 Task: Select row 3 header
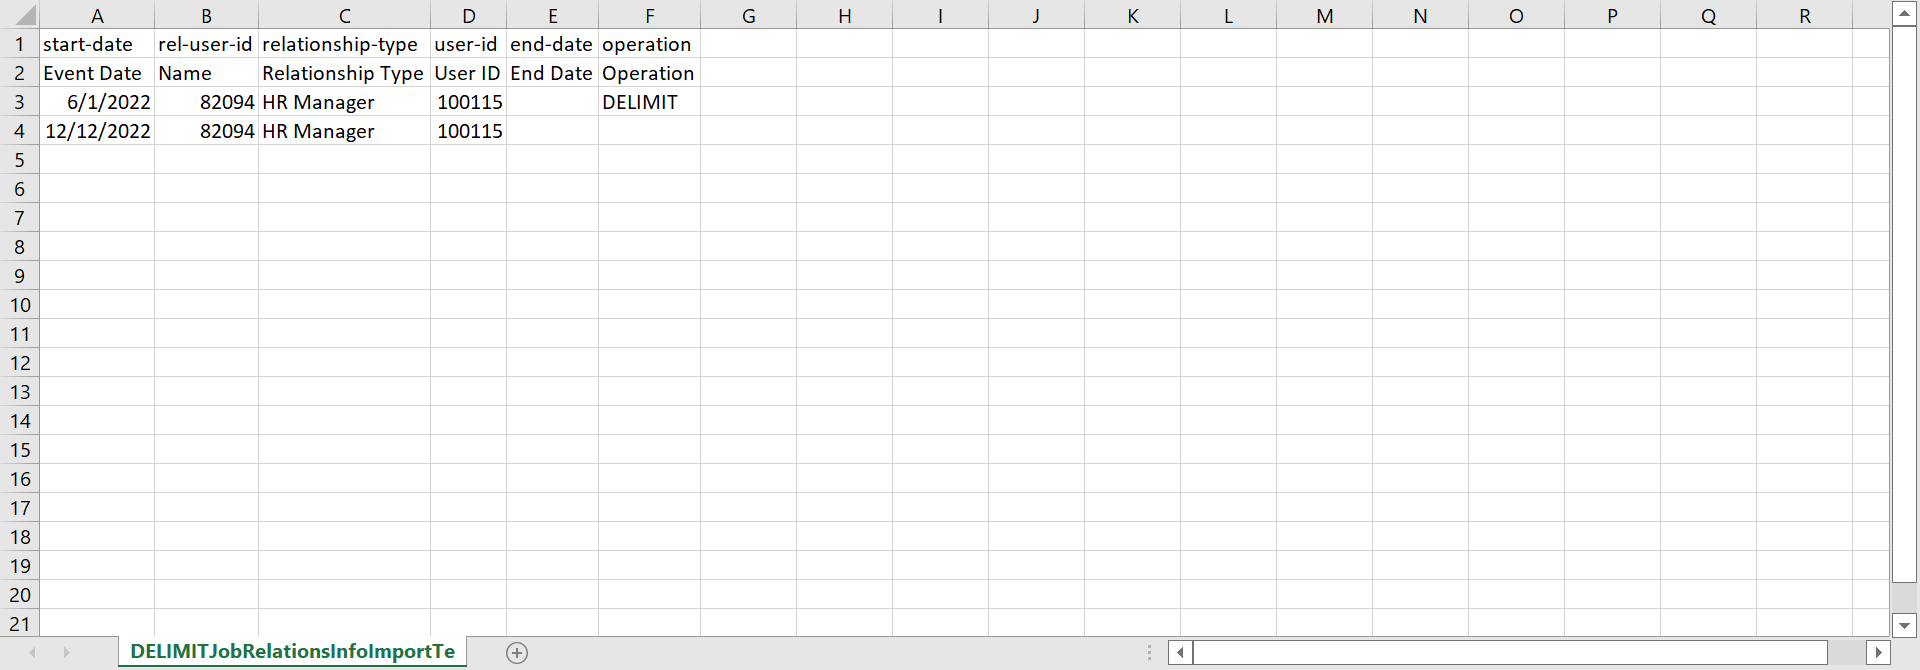(x=19, y=102)
